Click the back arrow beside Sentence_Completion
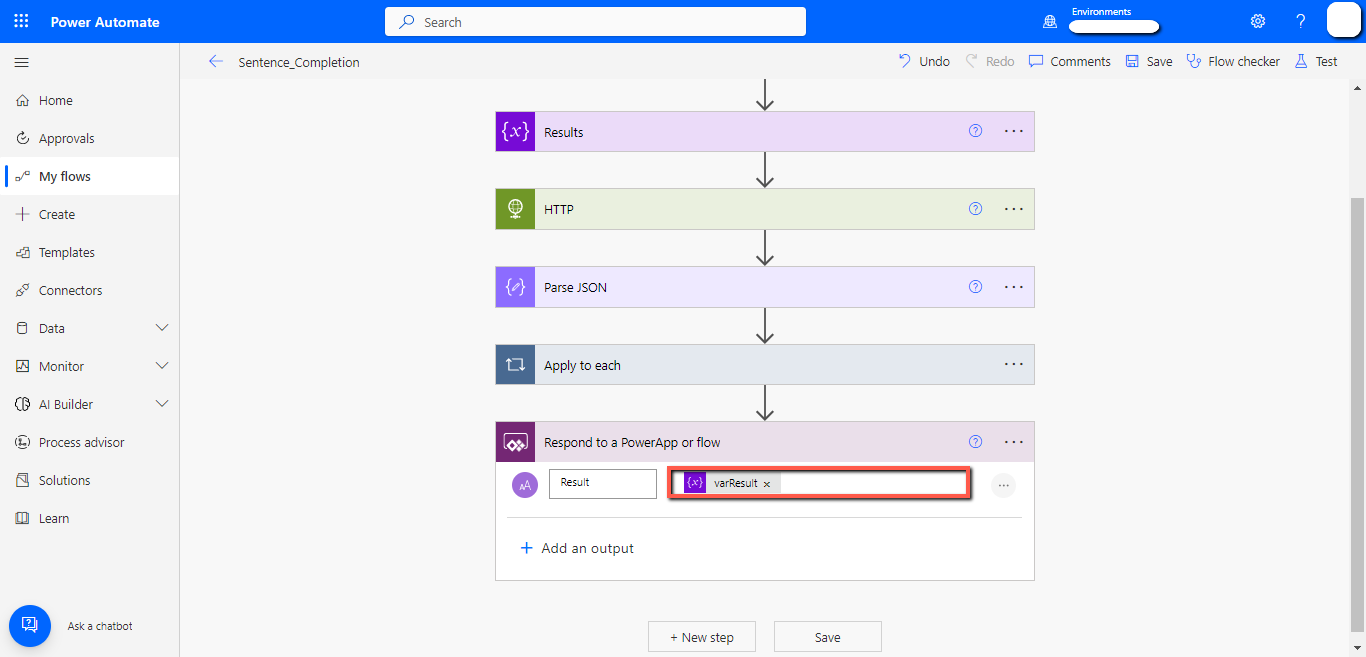Image resolution: width=1366 pixels, height=657 pixels. (x=215, y=61)
